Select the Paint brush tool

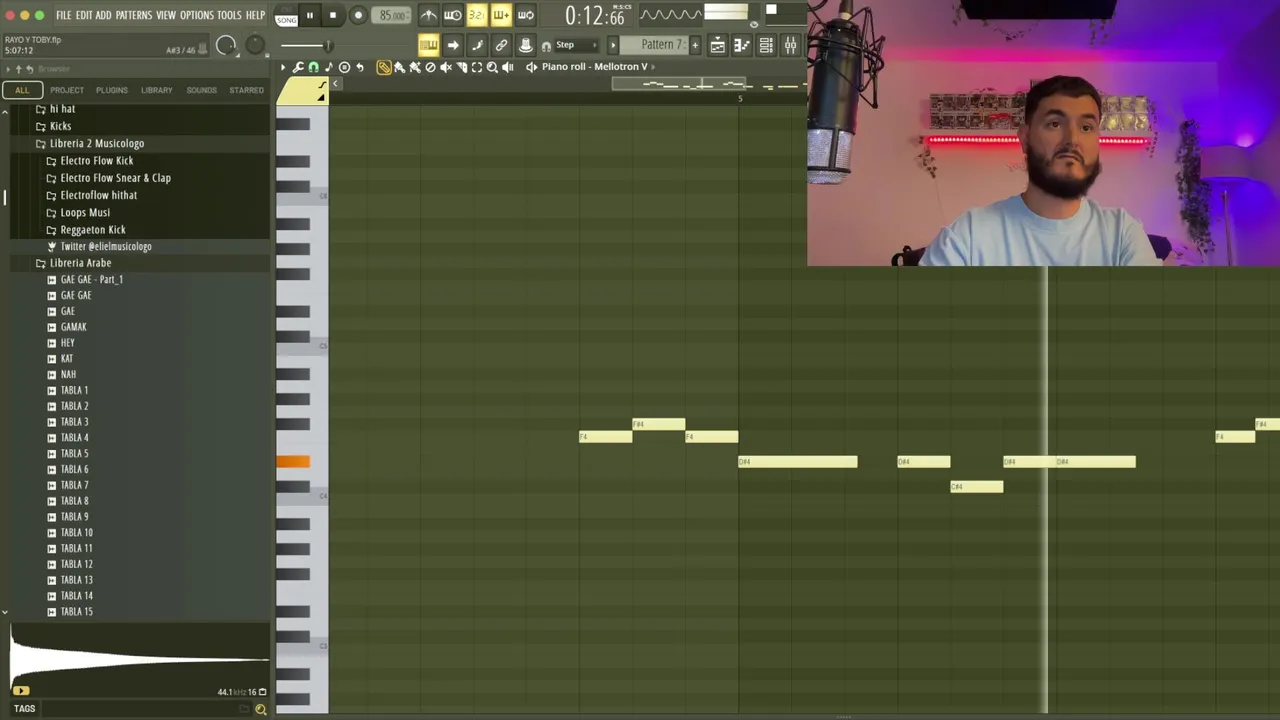coord(400,67)
